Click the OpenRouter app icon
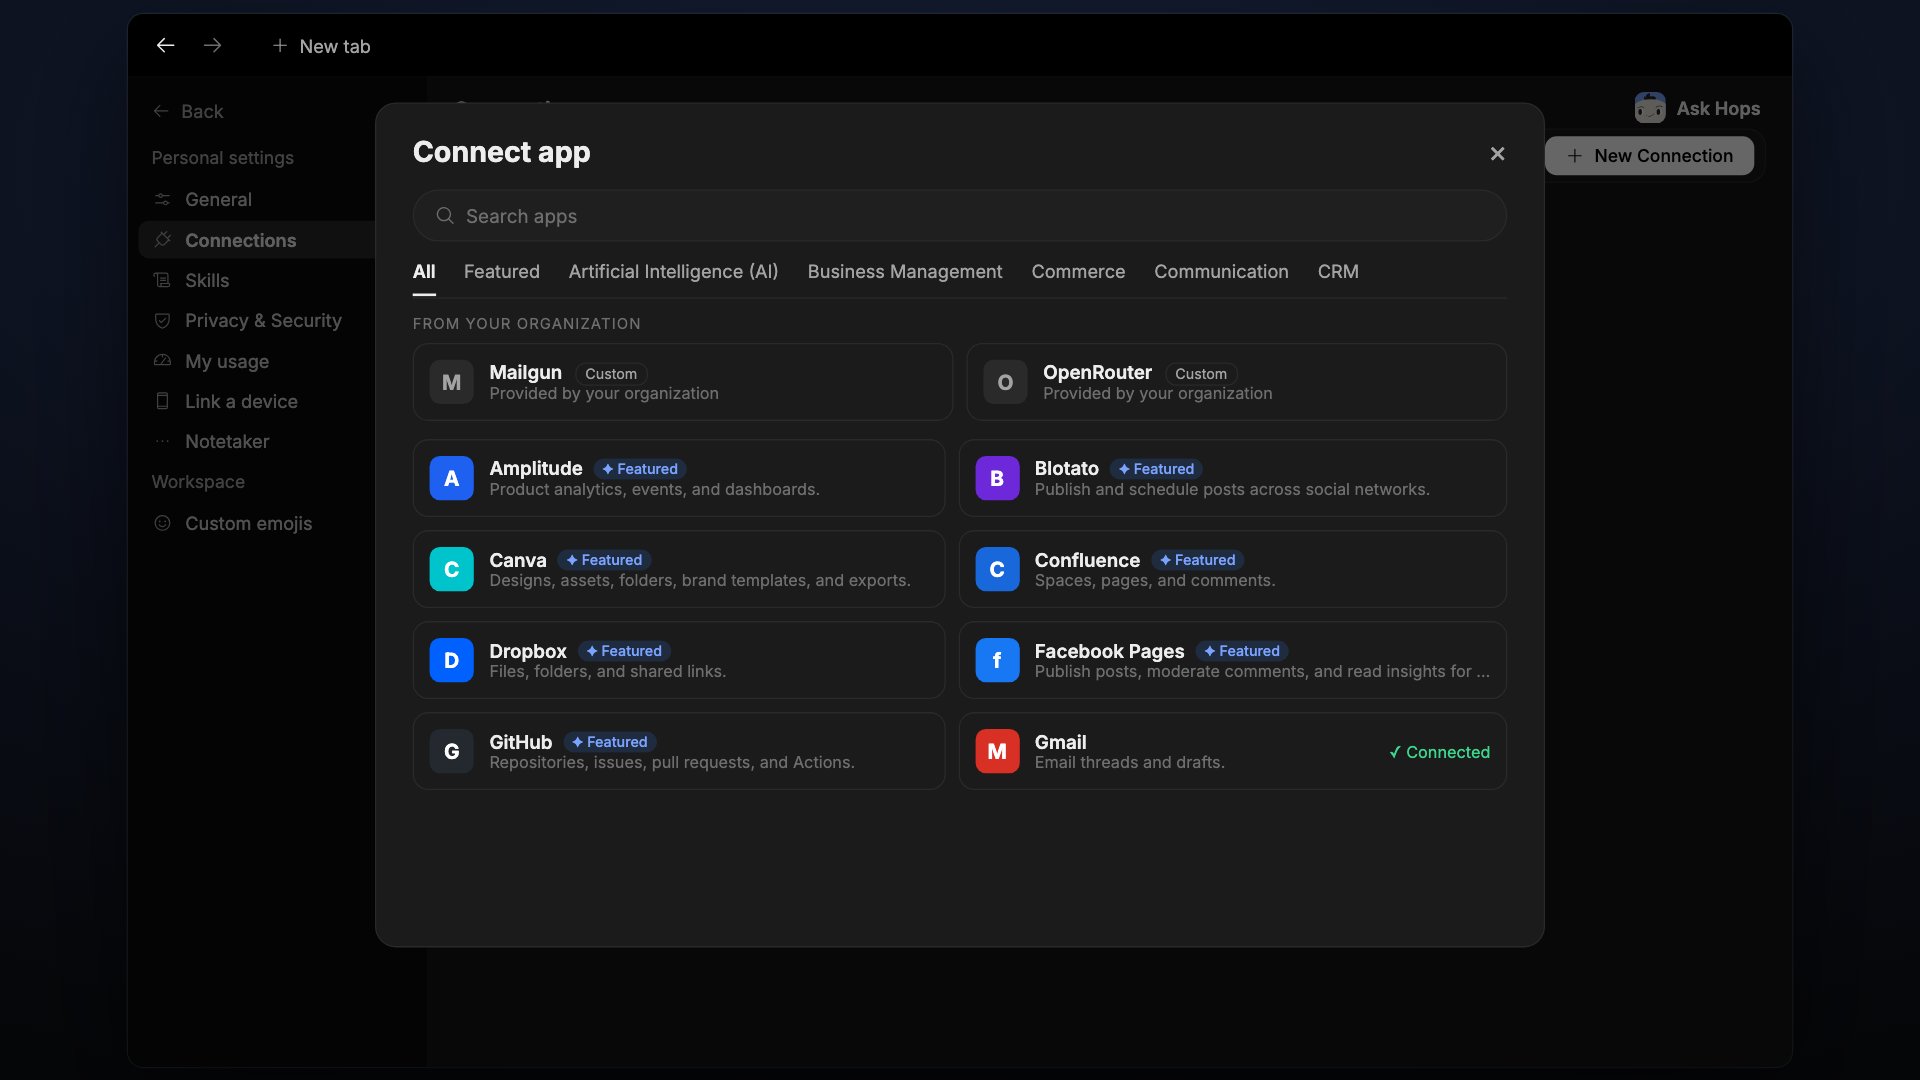1920x1080 pixels. pos(1005,382)
